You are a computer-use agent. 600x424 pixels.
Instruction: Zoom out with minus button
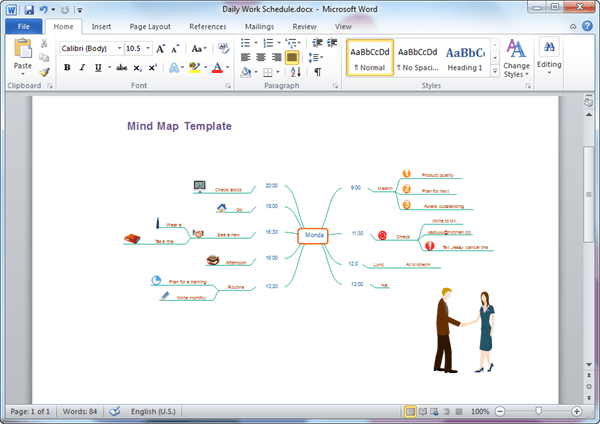point(500,412)
